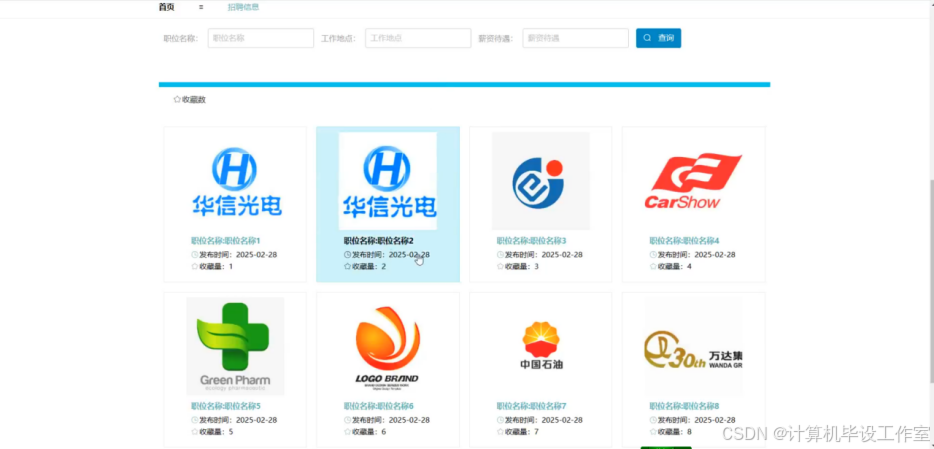The image size is (934, 449).
Task: Click the magnifier icon in 查询 button
Action: tap(647, 38)
